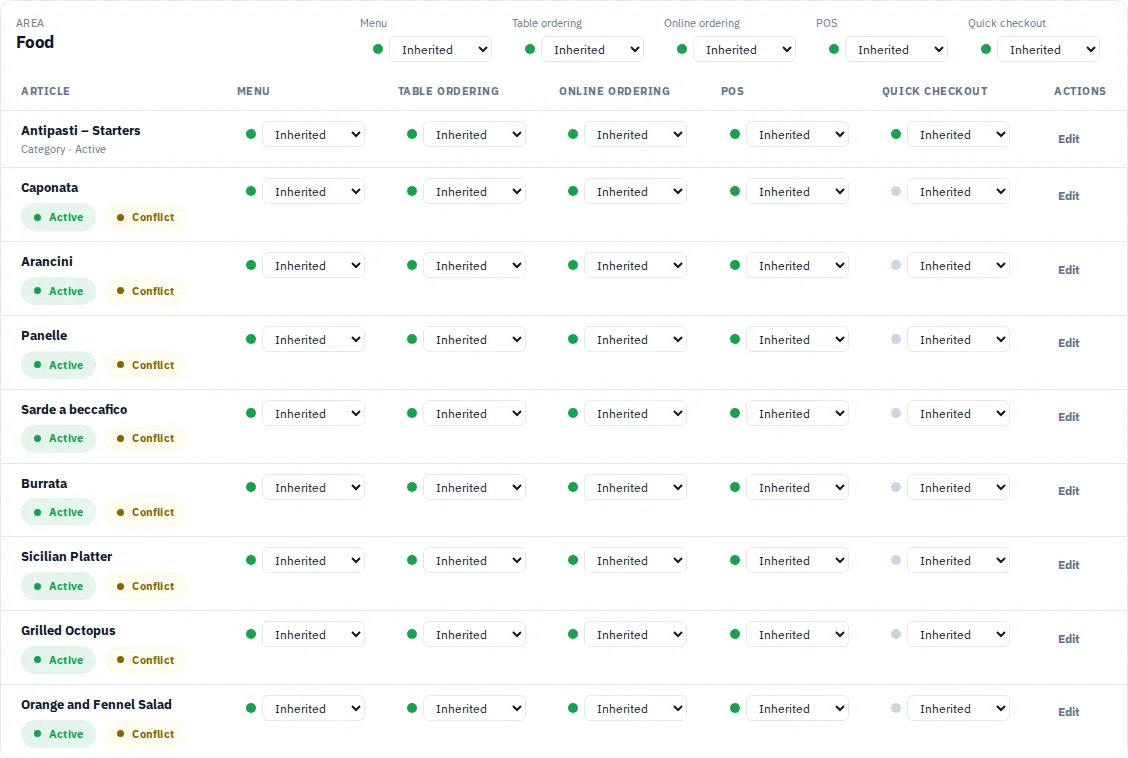This screenshot has height=758, width=1128.
Task: Click the "Orange and Fennel Salad" article name
Action: pyautogui.click(x=96, y=705)
